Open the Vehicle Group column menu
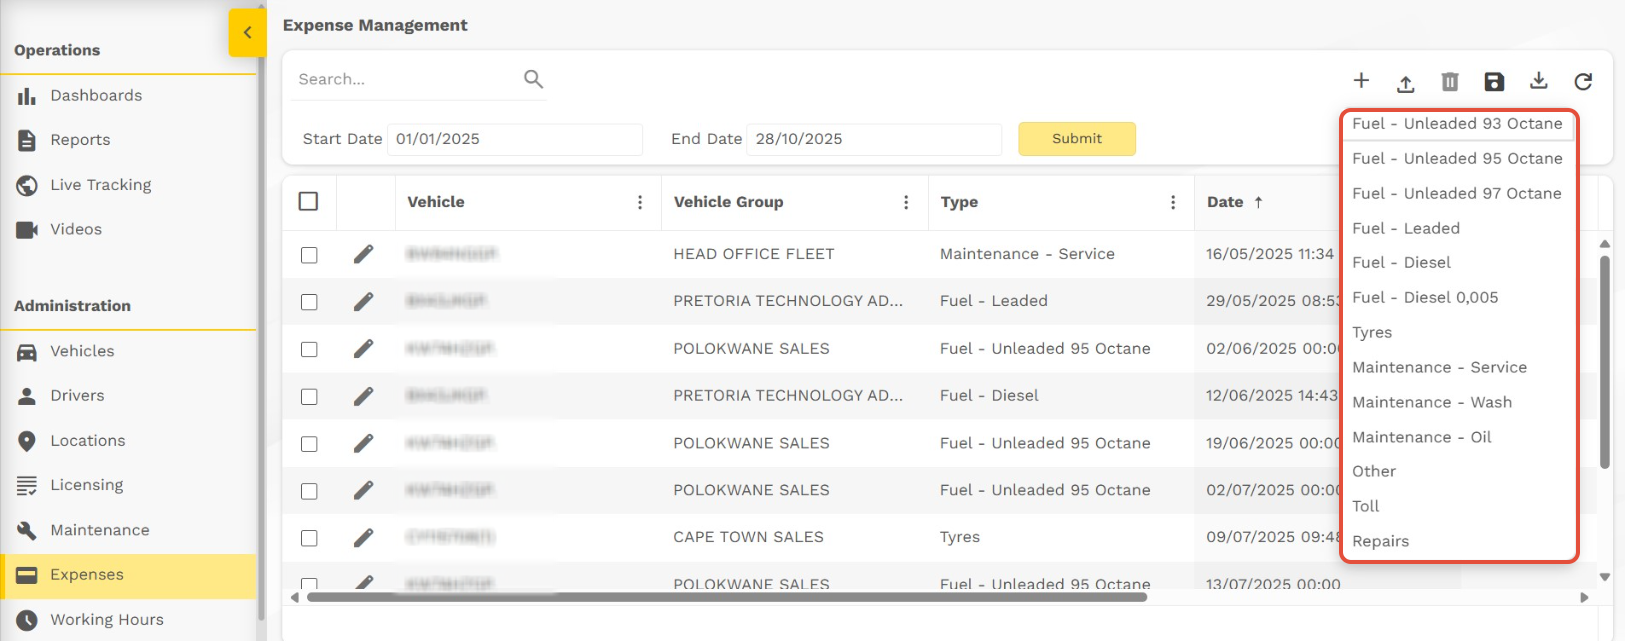The image size is (1625, 641). tap(906, 202)
